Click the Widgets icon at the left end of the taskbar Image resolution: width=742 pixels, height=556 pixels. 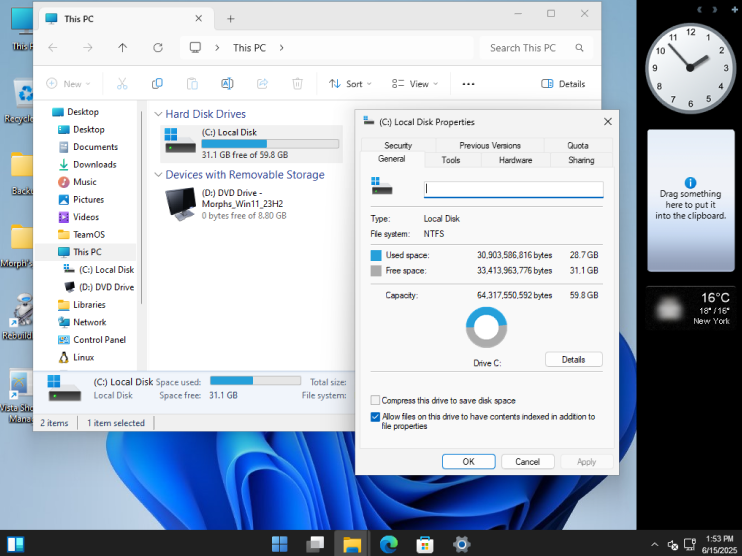(15, 544)
